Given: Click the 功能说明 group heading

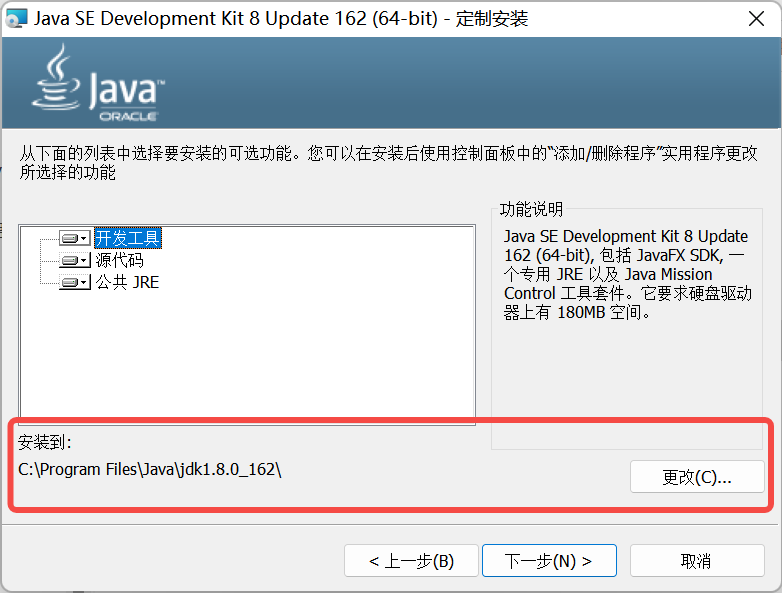Looking at the screenshot, I should pyautogui.click(x=531, y=209).
